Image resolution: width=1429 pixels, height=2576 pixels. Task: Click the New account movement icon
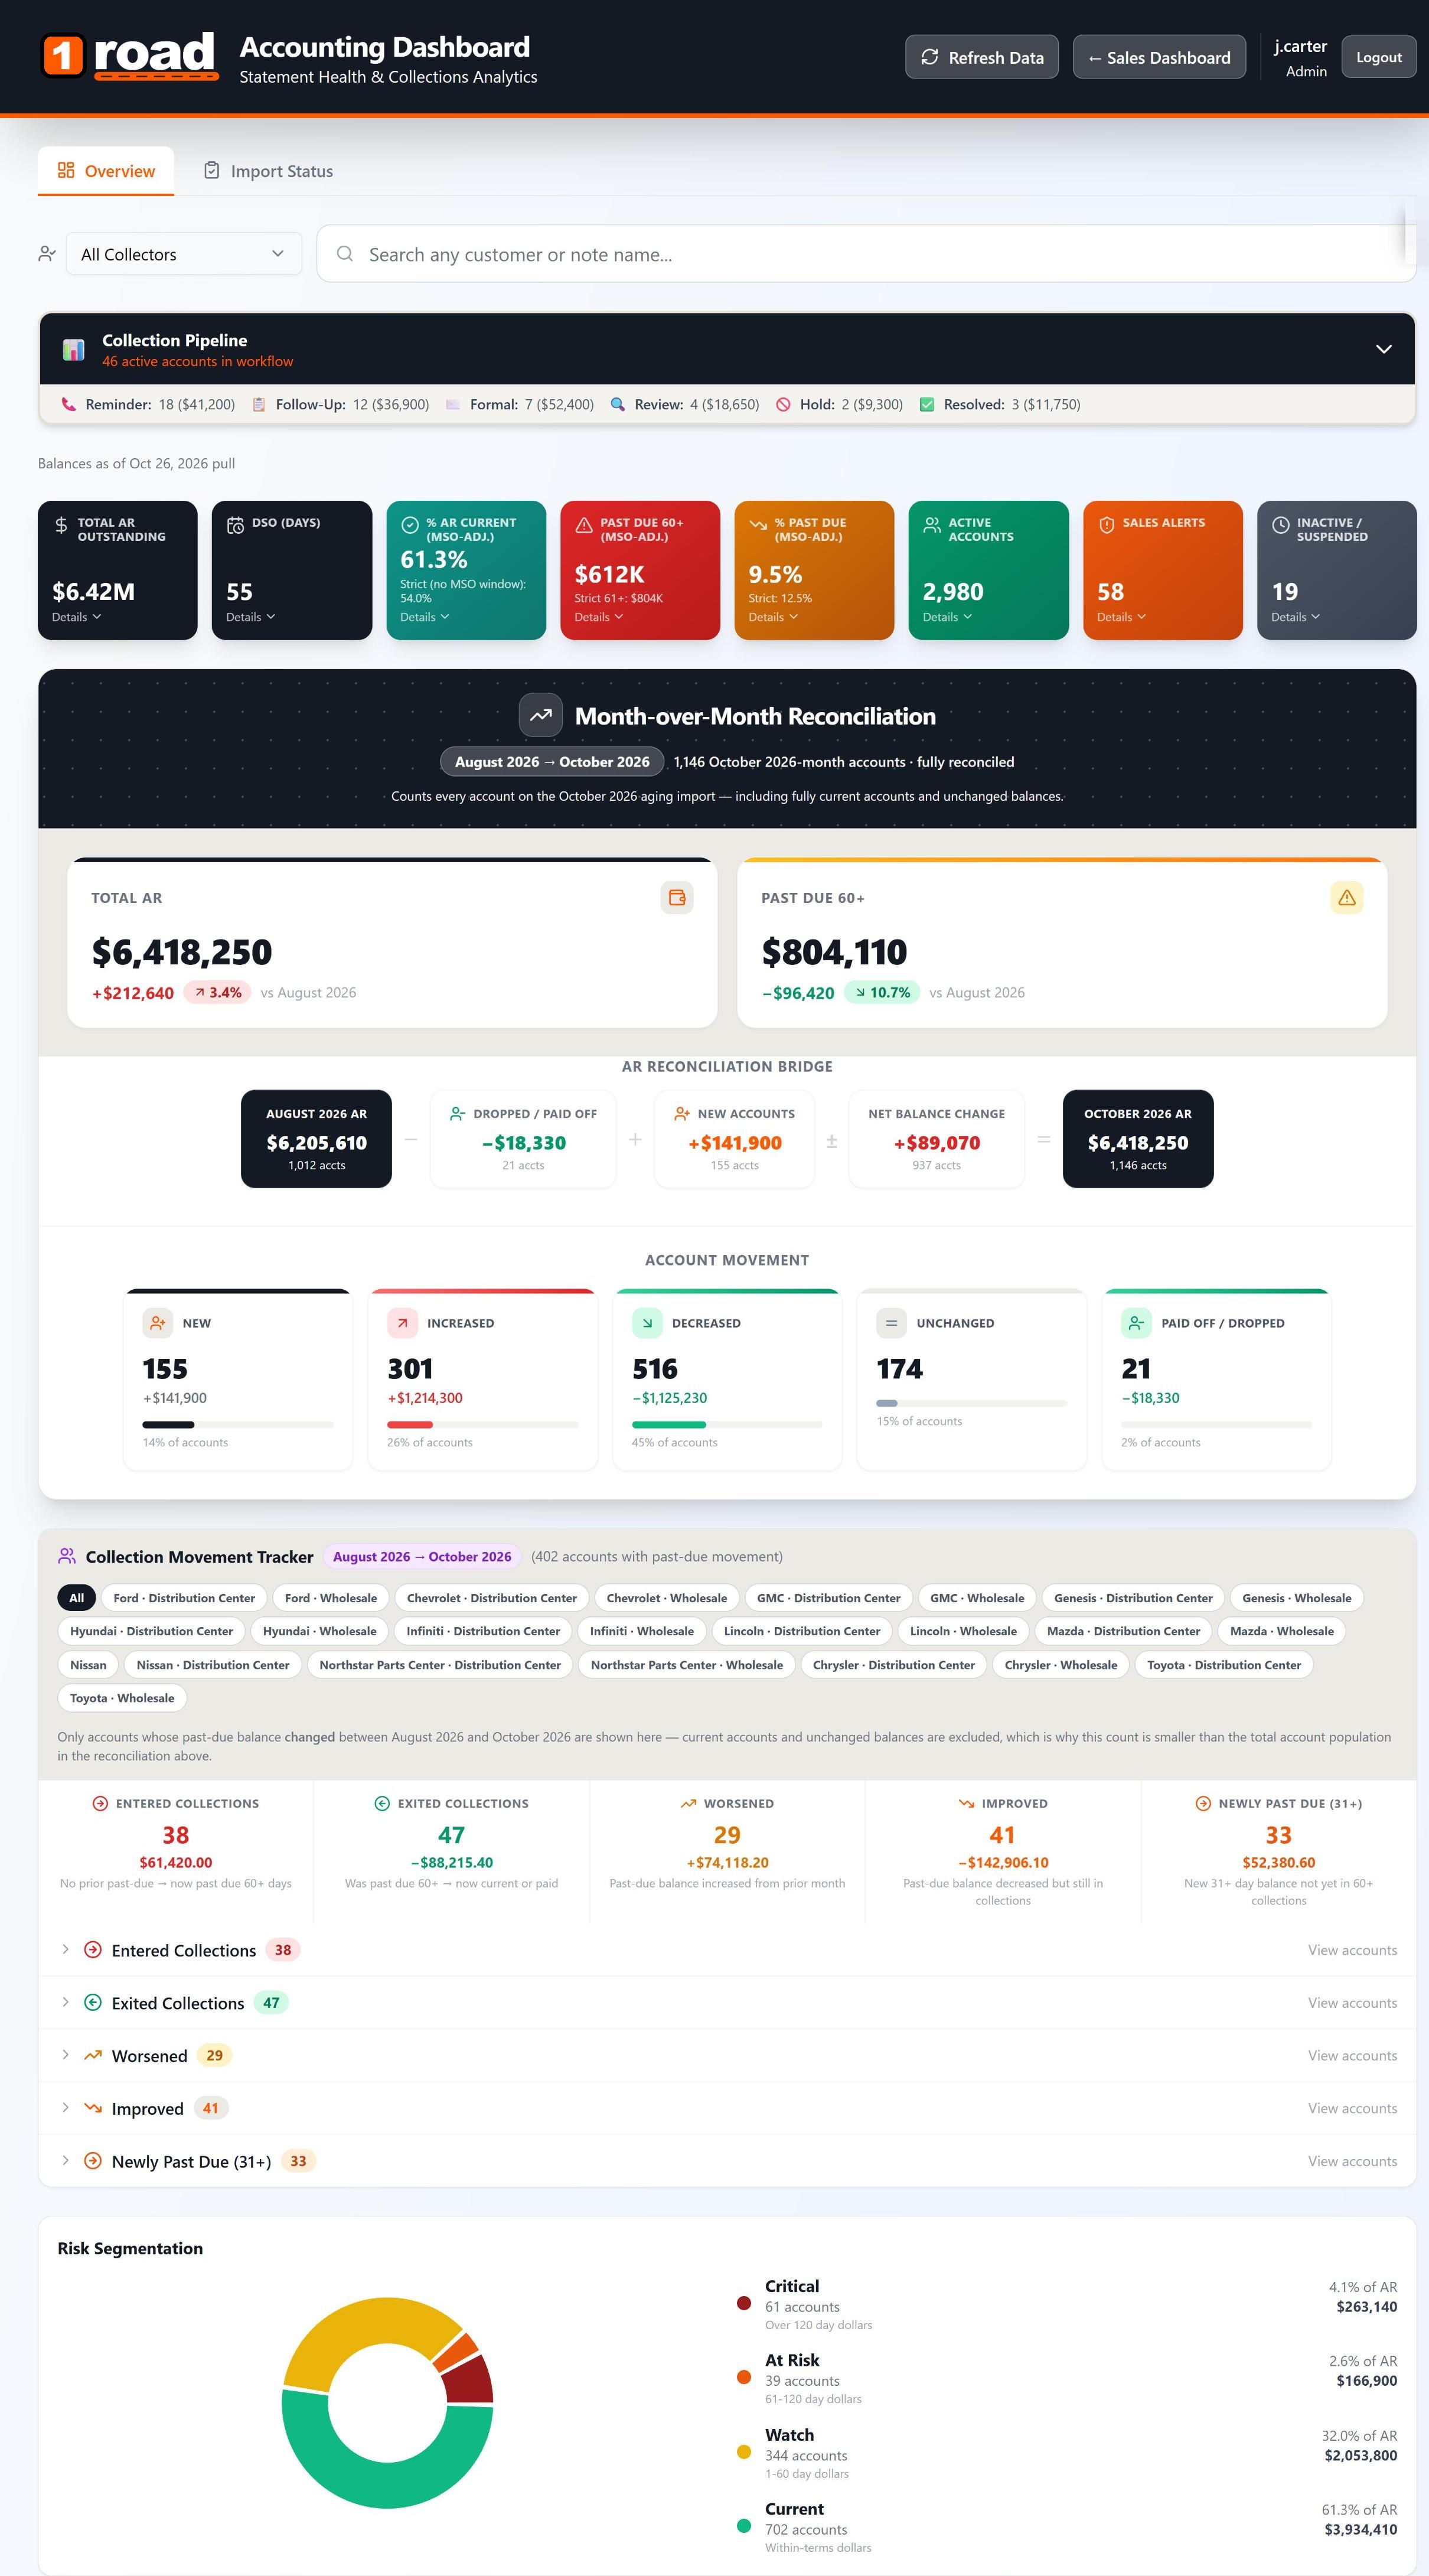(158, 1323)
